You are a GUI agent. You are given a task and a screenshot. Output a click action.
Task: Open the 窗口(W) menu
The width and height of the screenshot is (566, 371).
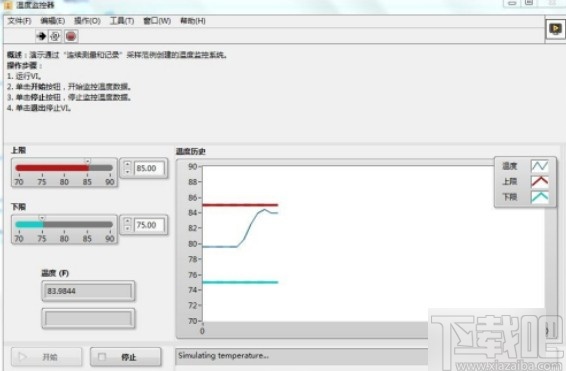(x=157, y=21)
